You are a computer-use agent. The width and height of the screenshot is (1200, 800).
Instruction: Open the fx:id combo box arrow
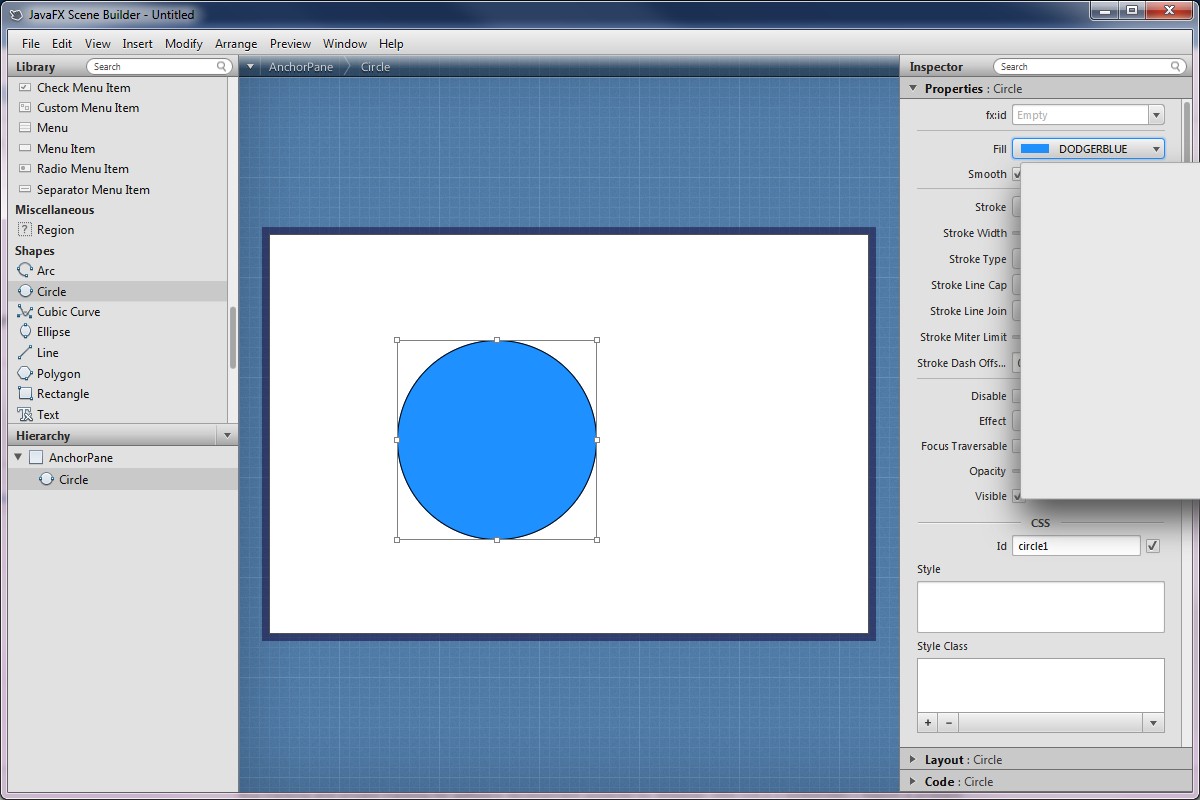tap(1156, 115)
